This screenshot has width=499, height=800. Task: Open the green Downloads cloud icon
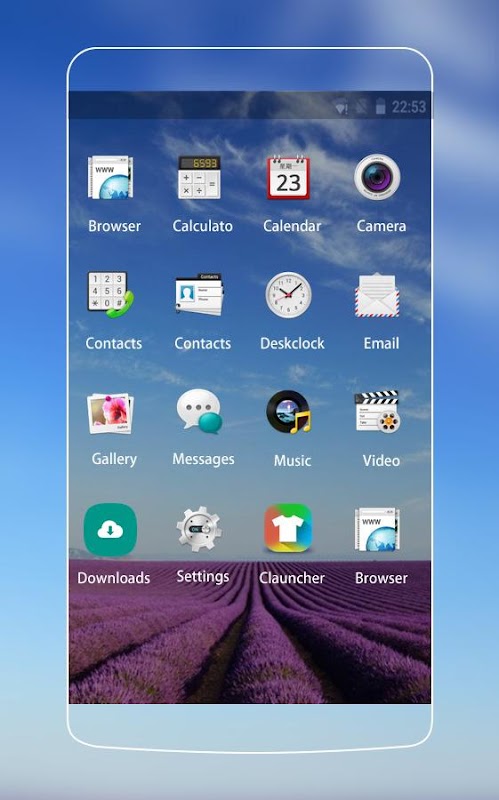110,530
